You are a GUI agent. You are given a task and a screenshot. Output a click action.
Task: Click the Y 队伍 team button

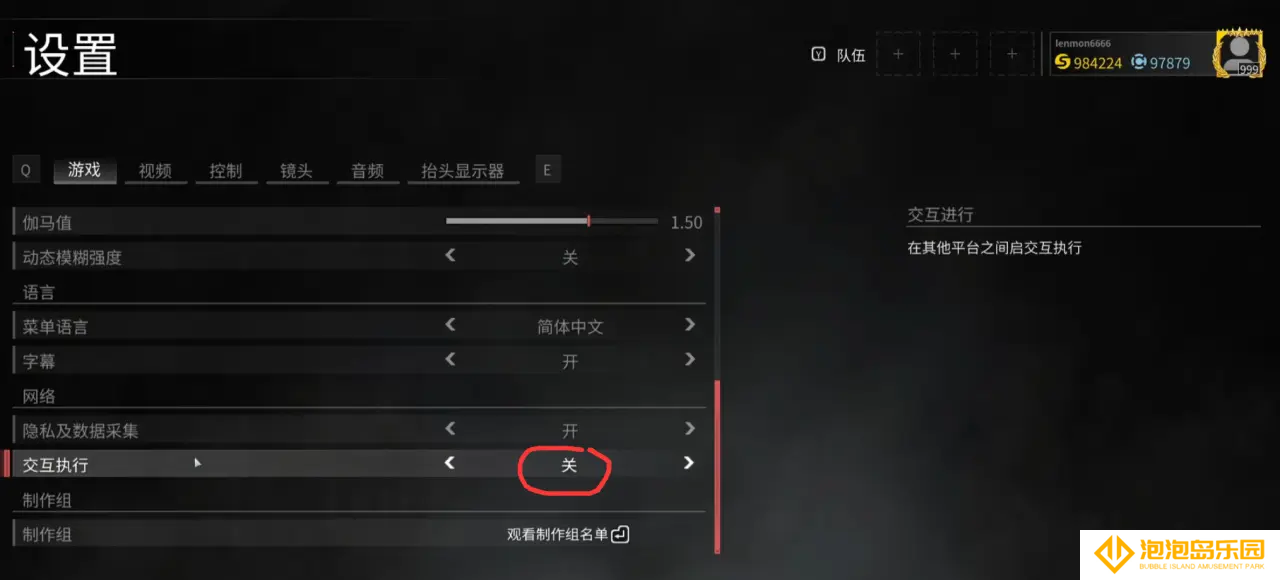[838, 55]
